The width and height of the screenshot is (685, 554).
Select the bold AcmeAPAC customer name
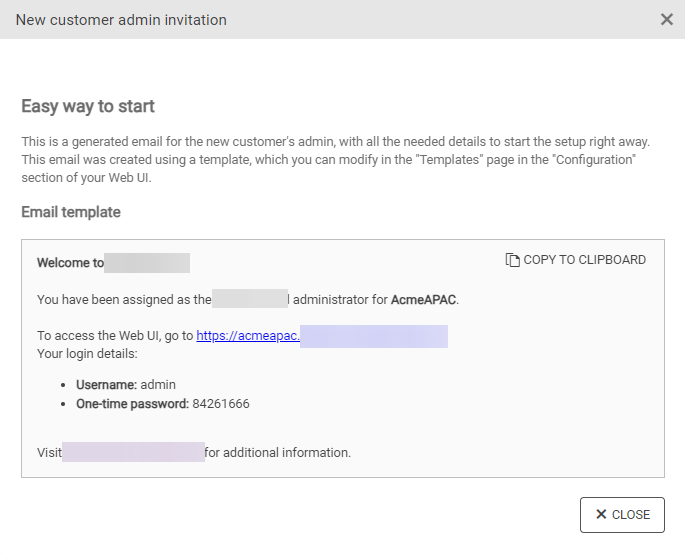(423, 299)
